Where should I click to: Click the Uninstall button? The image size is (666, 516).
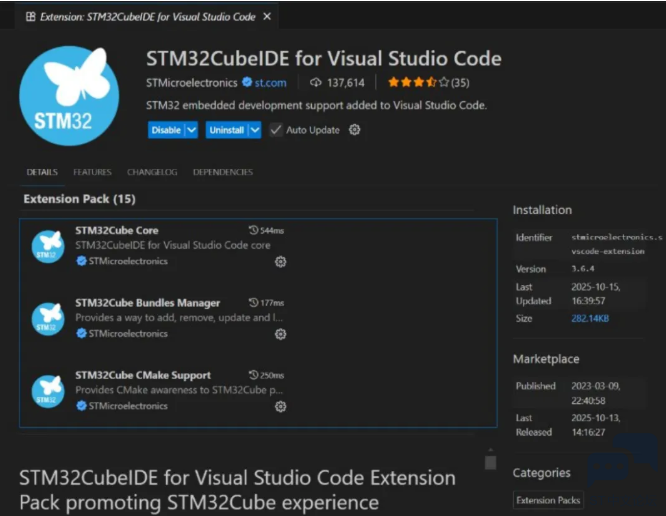tap(226, 130)
